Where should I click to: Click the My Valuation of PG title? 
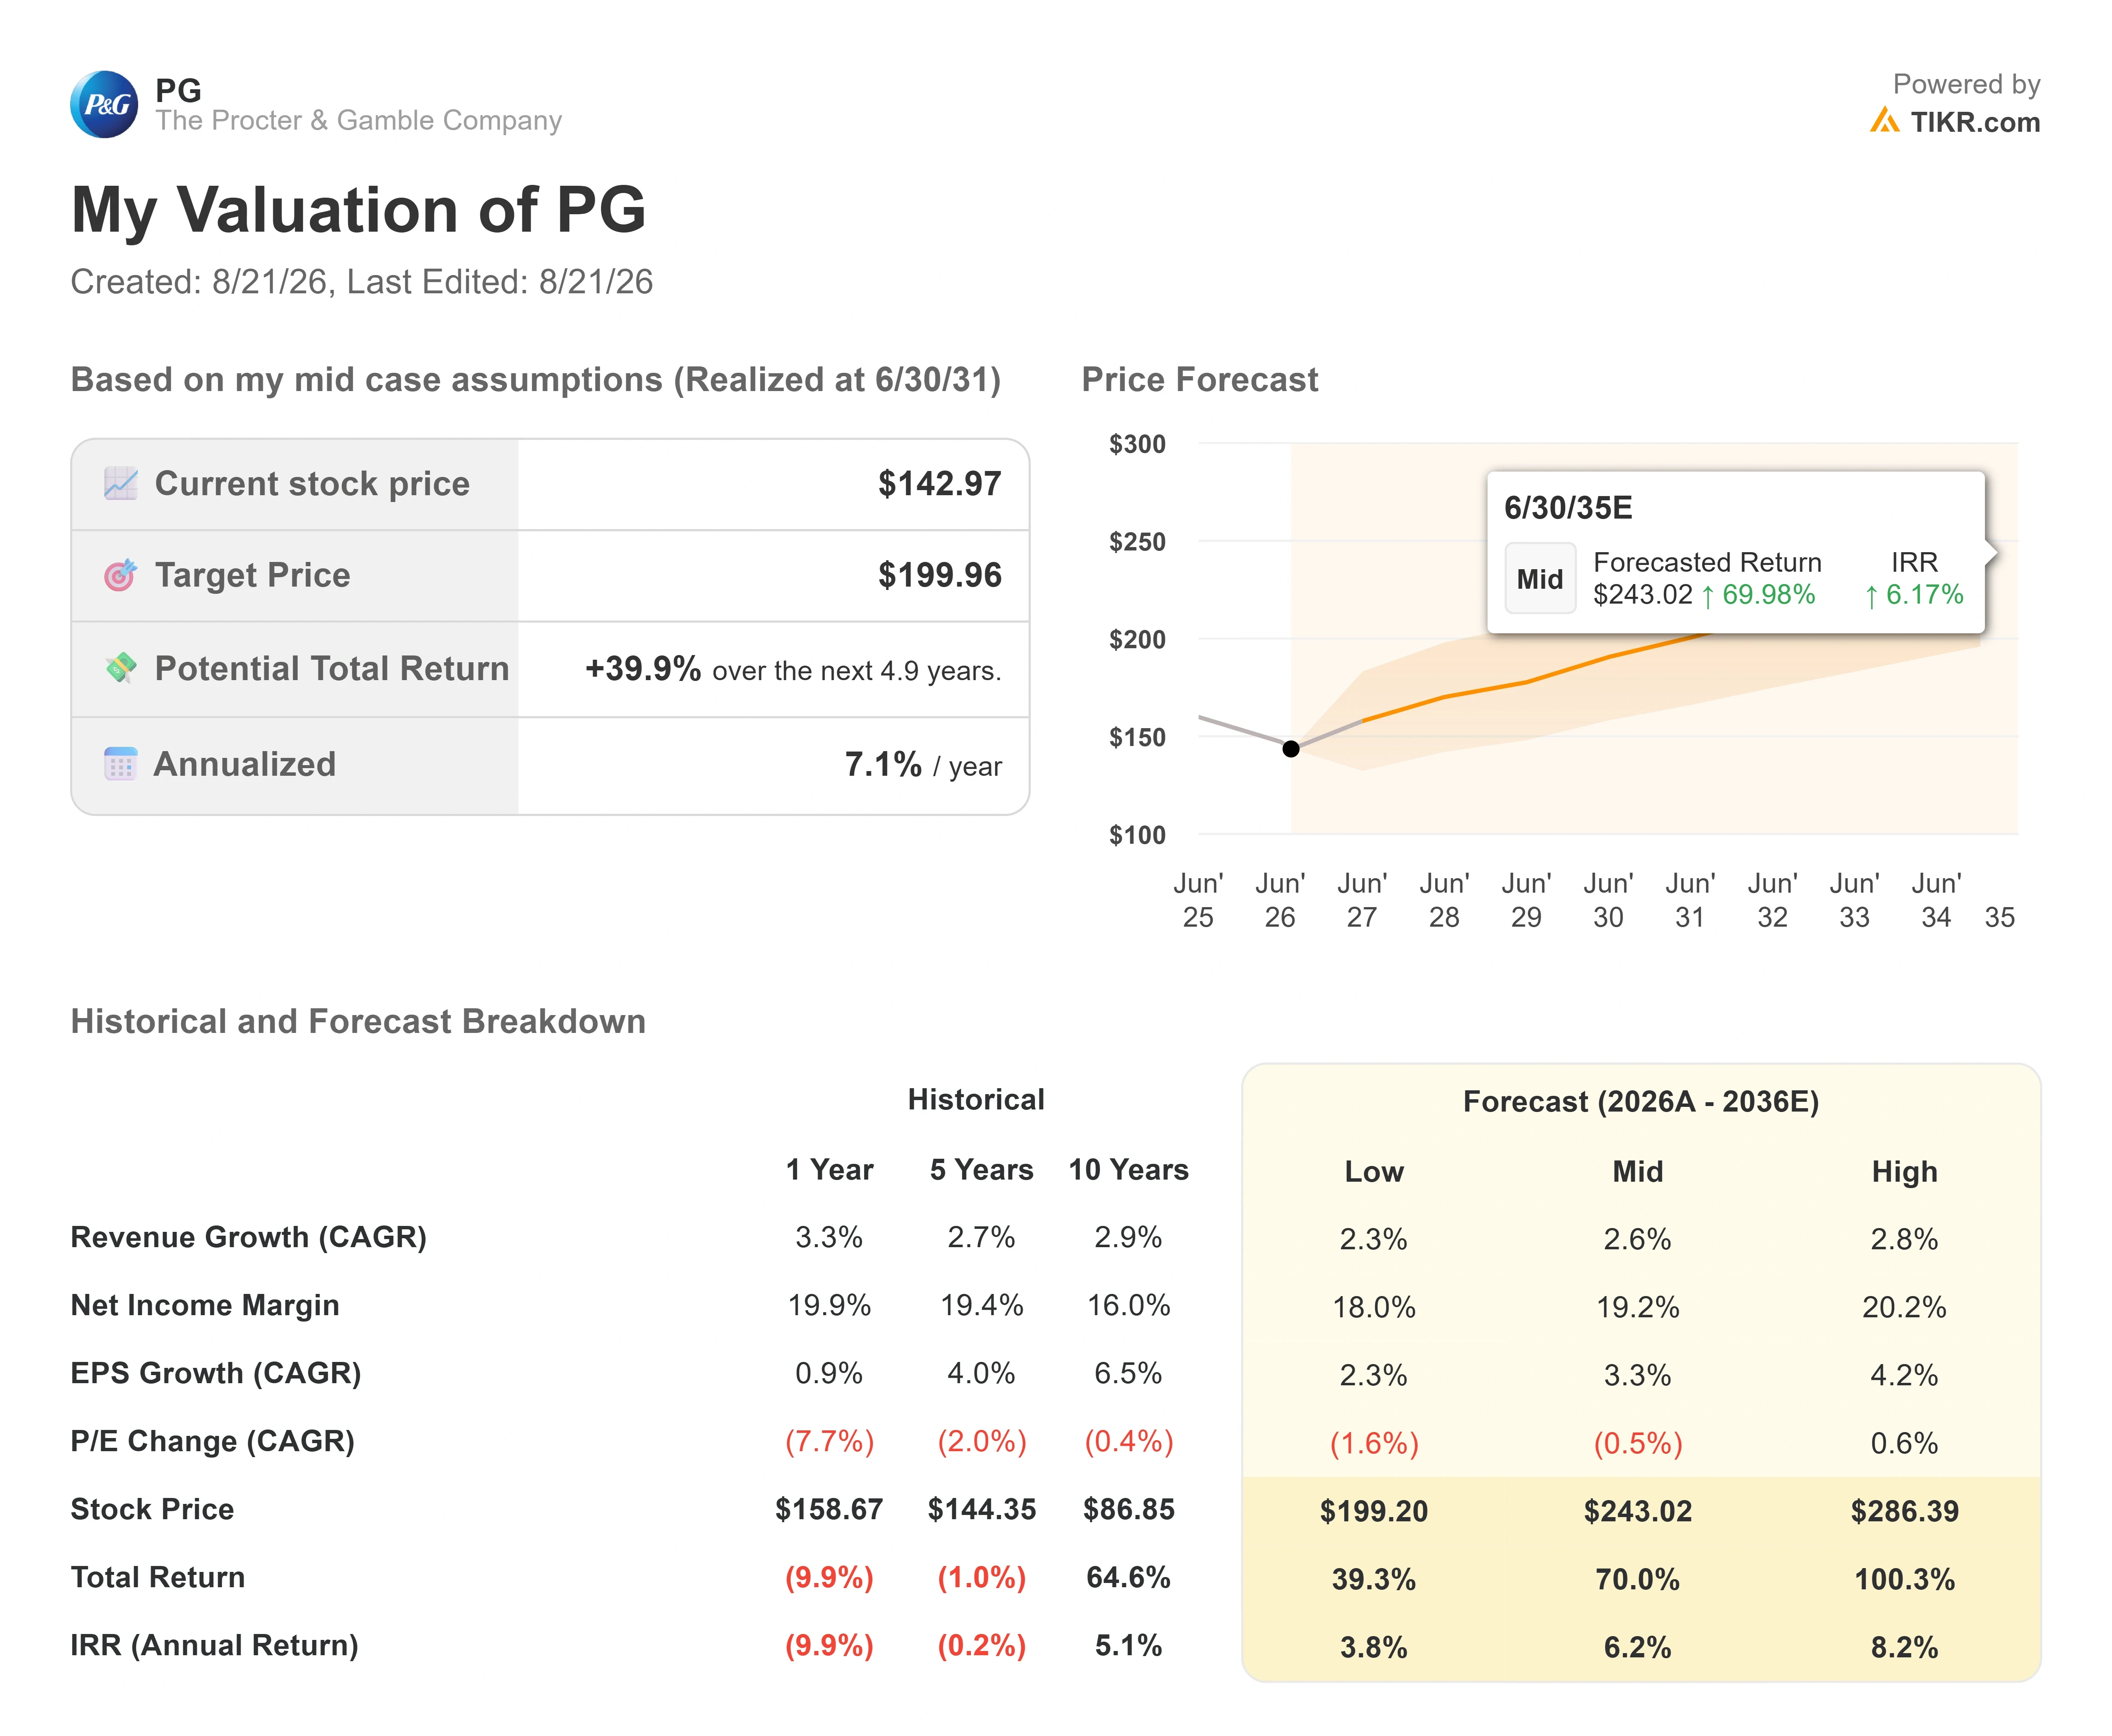point(359,211)
